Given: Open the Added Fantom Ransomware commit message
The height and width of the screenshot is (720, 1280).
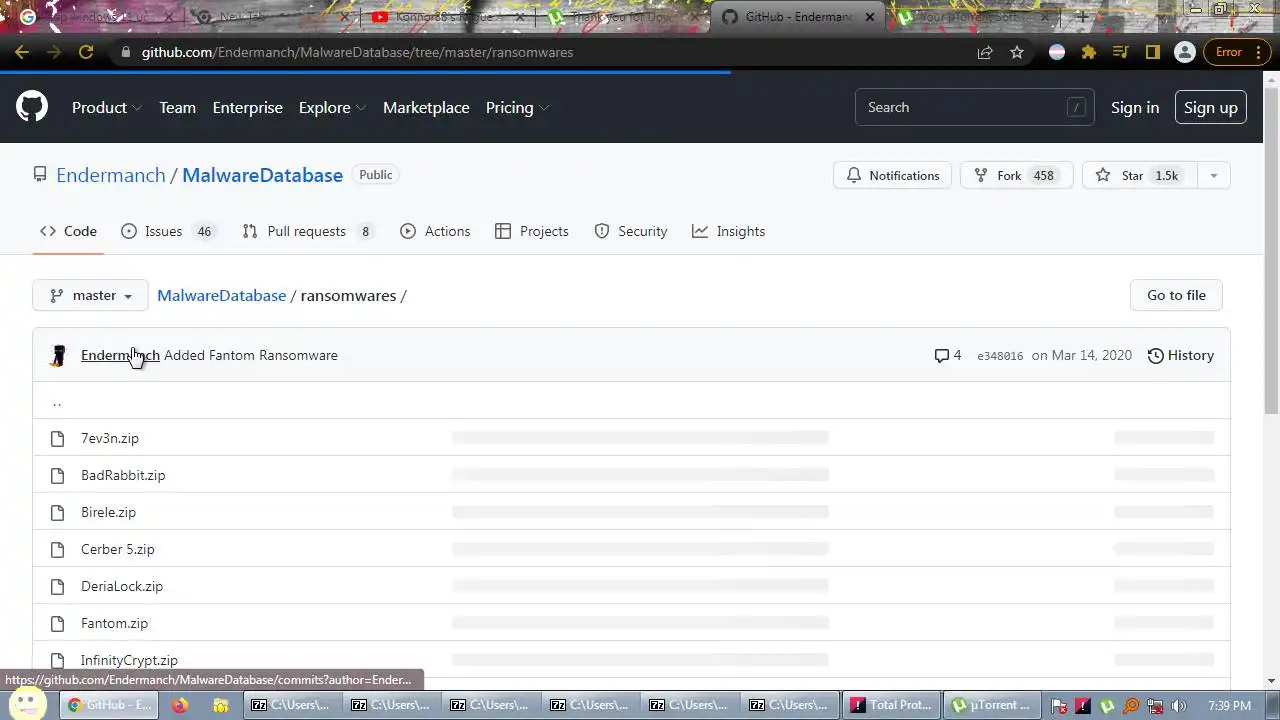Looking at the screenshot, I should tap(251, 355).
